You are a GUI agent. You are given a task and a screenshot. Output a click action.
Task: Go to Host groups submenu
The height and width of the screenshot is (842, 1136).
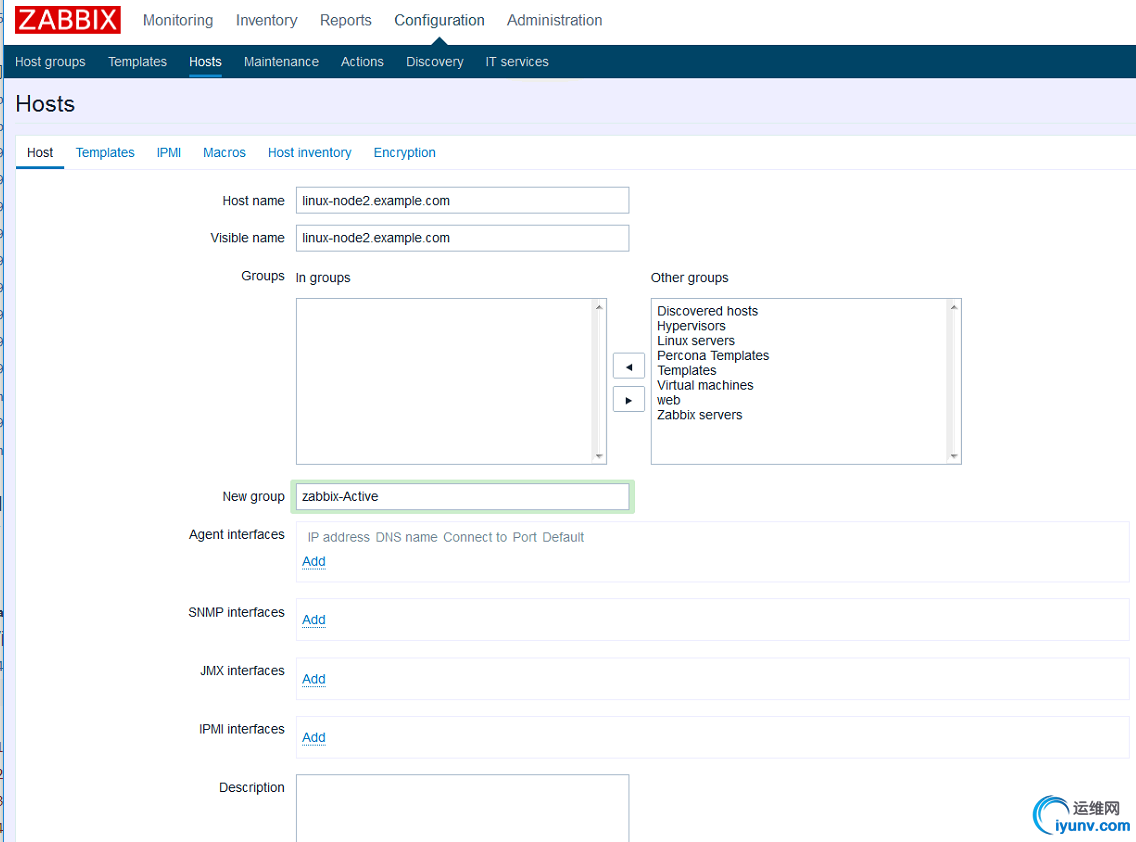point(50,62)
